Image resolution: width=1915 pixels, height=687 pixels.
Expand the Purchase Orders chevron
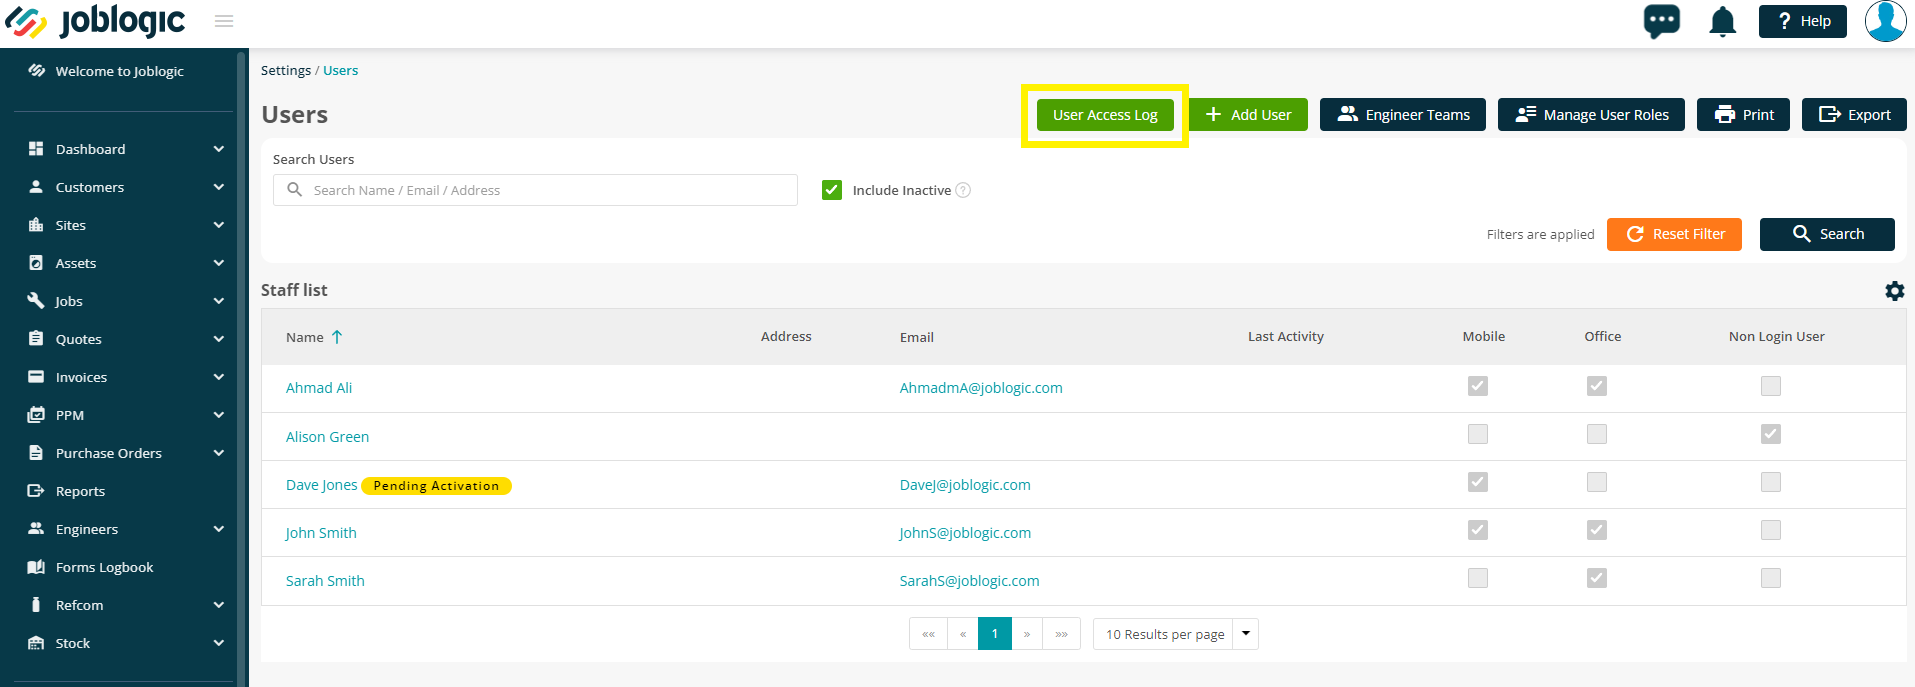(219, 453)
